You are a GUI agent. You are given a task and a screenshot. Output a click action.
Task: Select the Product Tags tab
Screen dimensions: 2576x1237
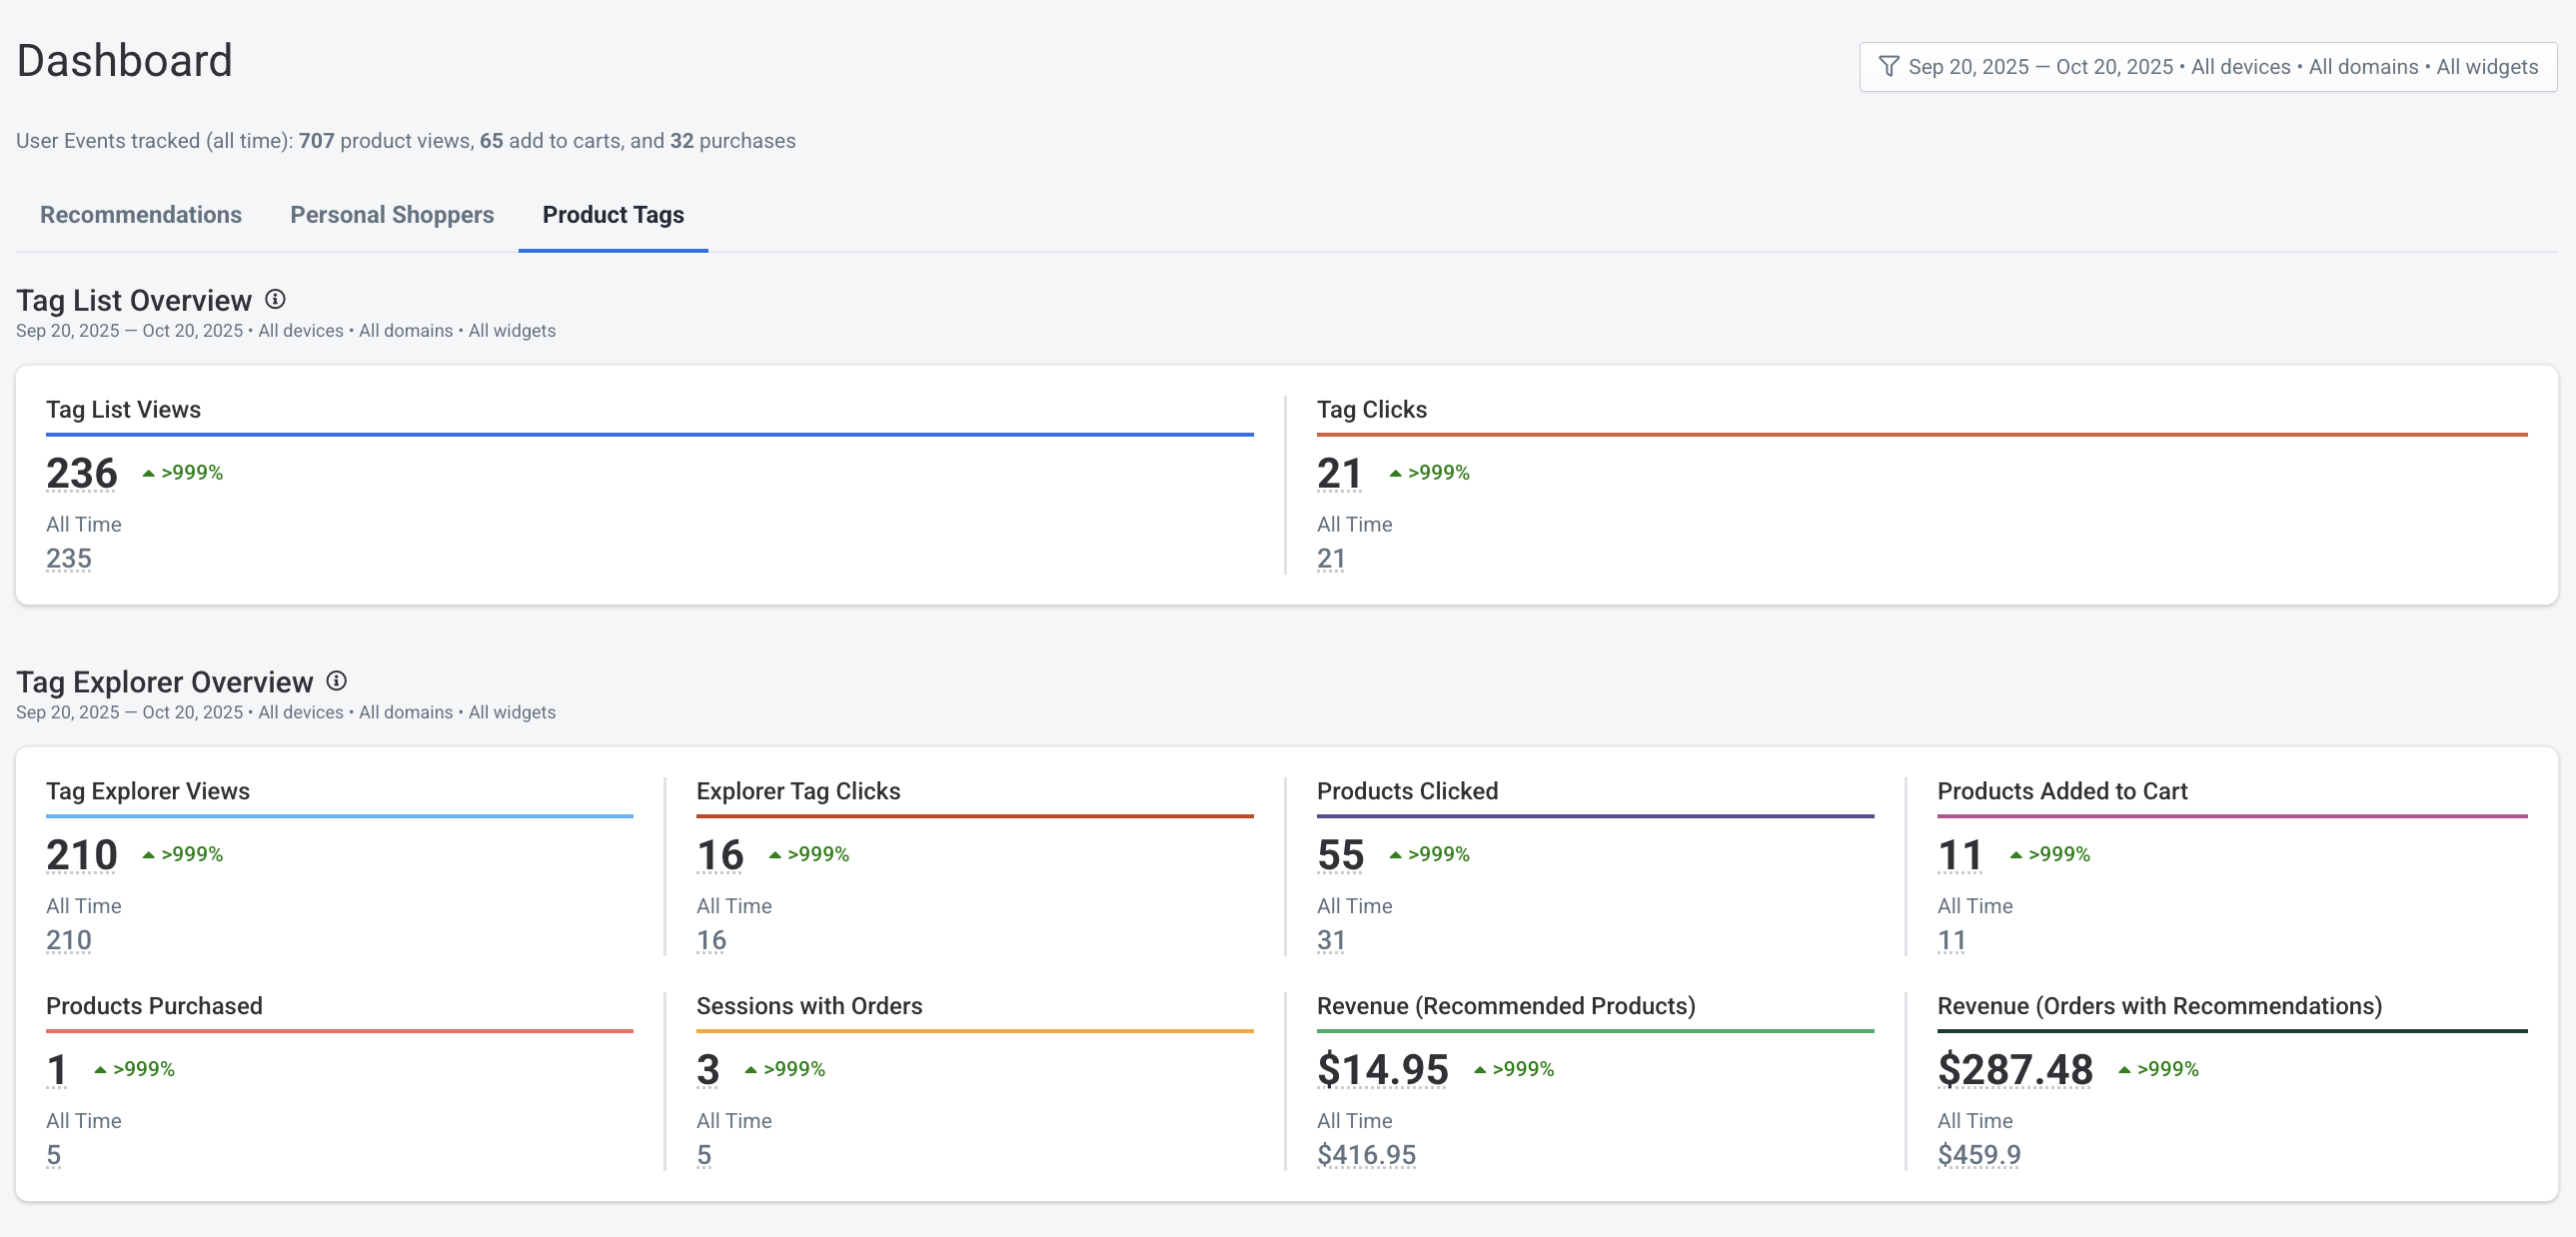point(612,215)
